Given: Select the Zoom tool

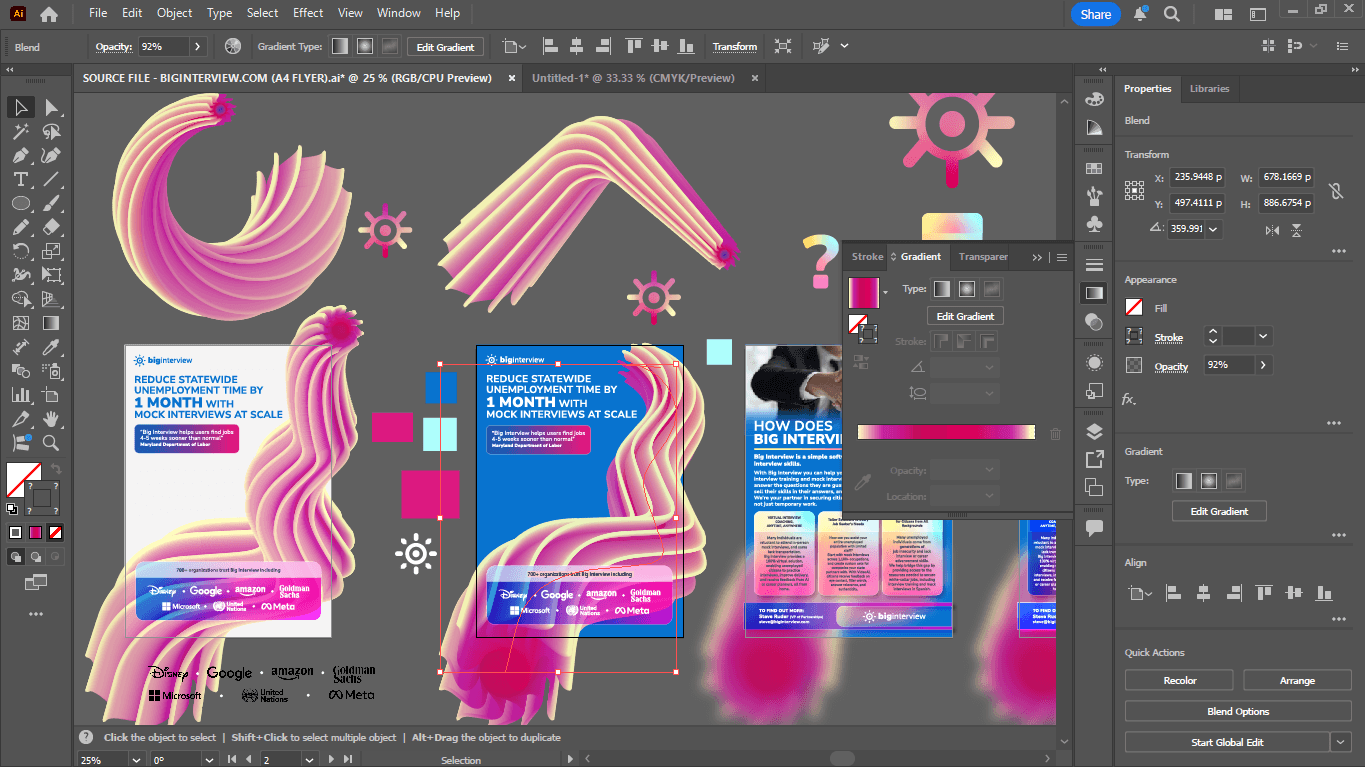Looking at the screenshot, I should (51, 443).
